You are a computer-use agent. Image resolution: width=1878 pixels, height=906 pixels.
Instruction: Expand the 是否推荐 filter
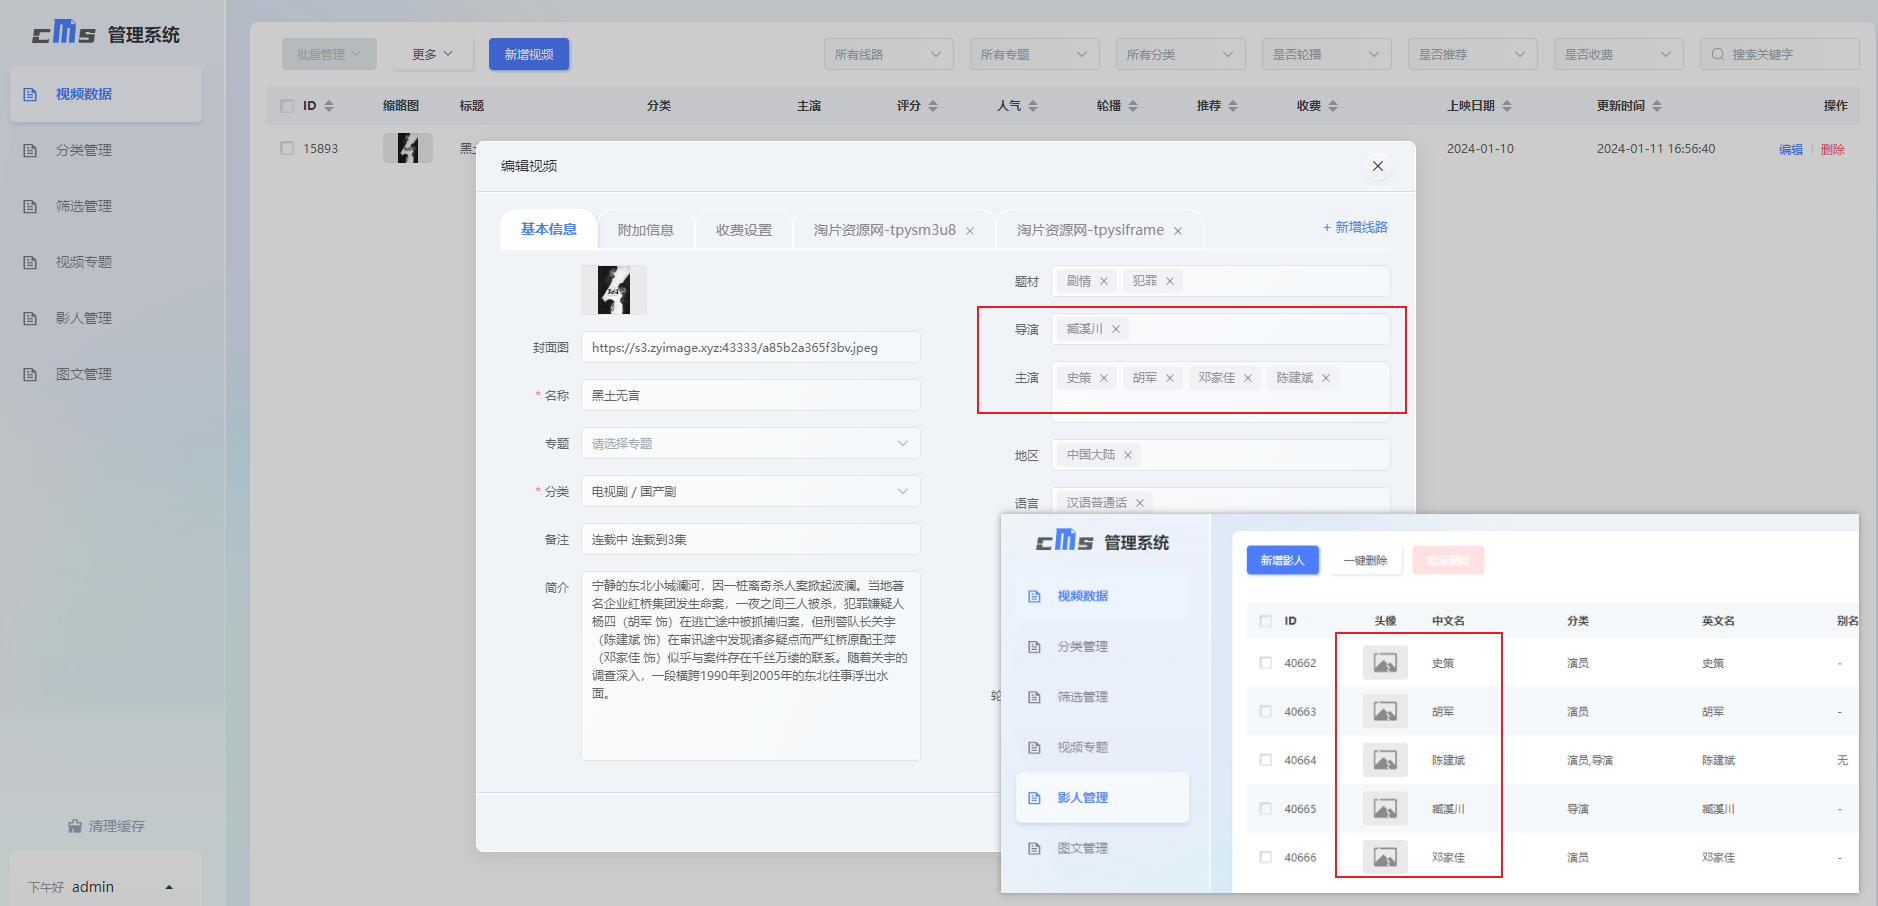[1473, 54]
